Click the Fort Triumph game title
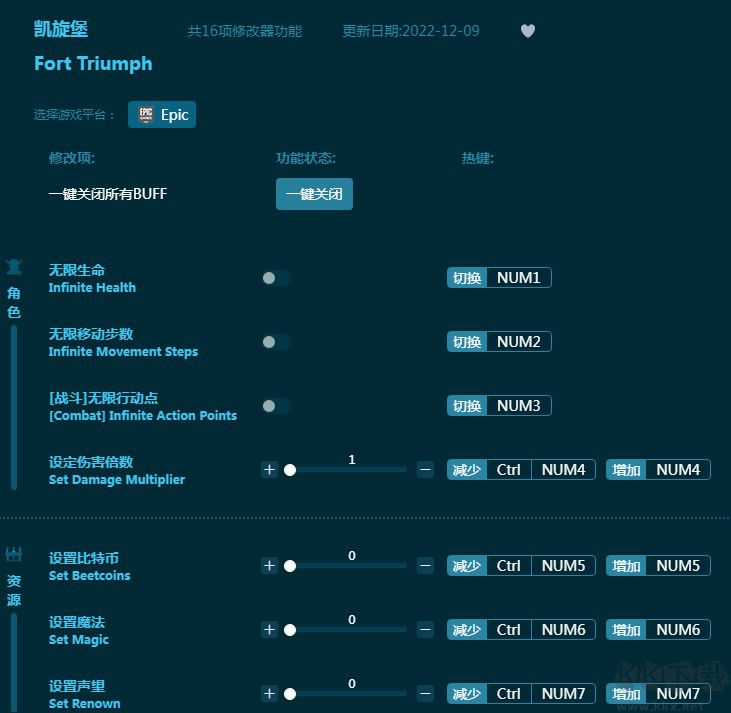The image size is (731, 713). 93,63
